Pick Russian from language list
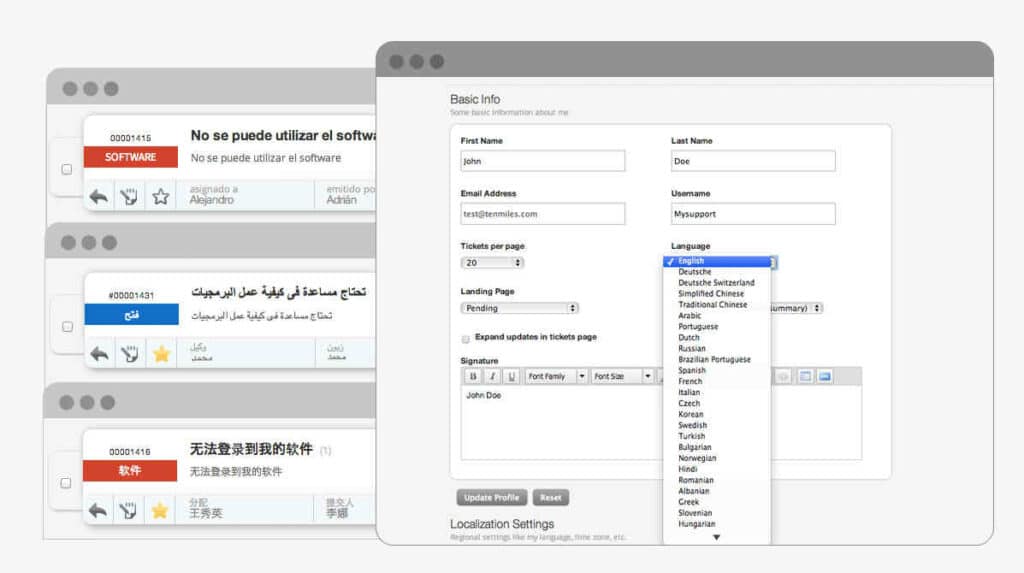The height and width of the screenshot is (573, 1024). click(x=717, y=348)
